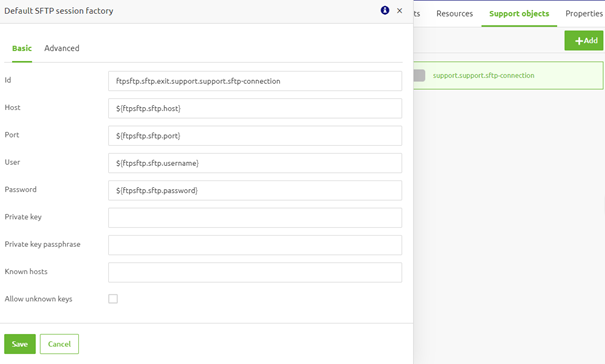Focus the Password input field

pos(255,190)
